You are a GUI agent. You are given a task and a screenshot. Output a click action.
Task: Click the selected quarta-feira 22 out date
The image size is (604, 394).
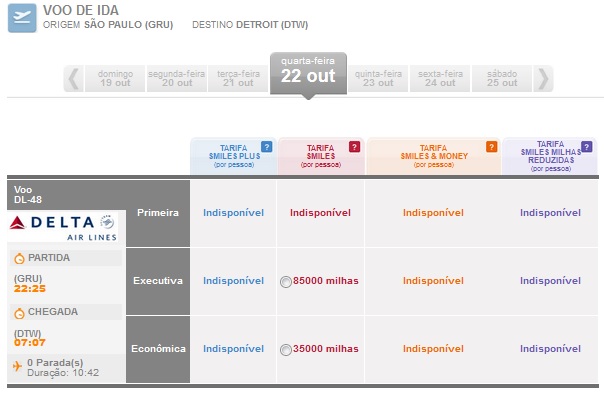click(x=308, y=73)
